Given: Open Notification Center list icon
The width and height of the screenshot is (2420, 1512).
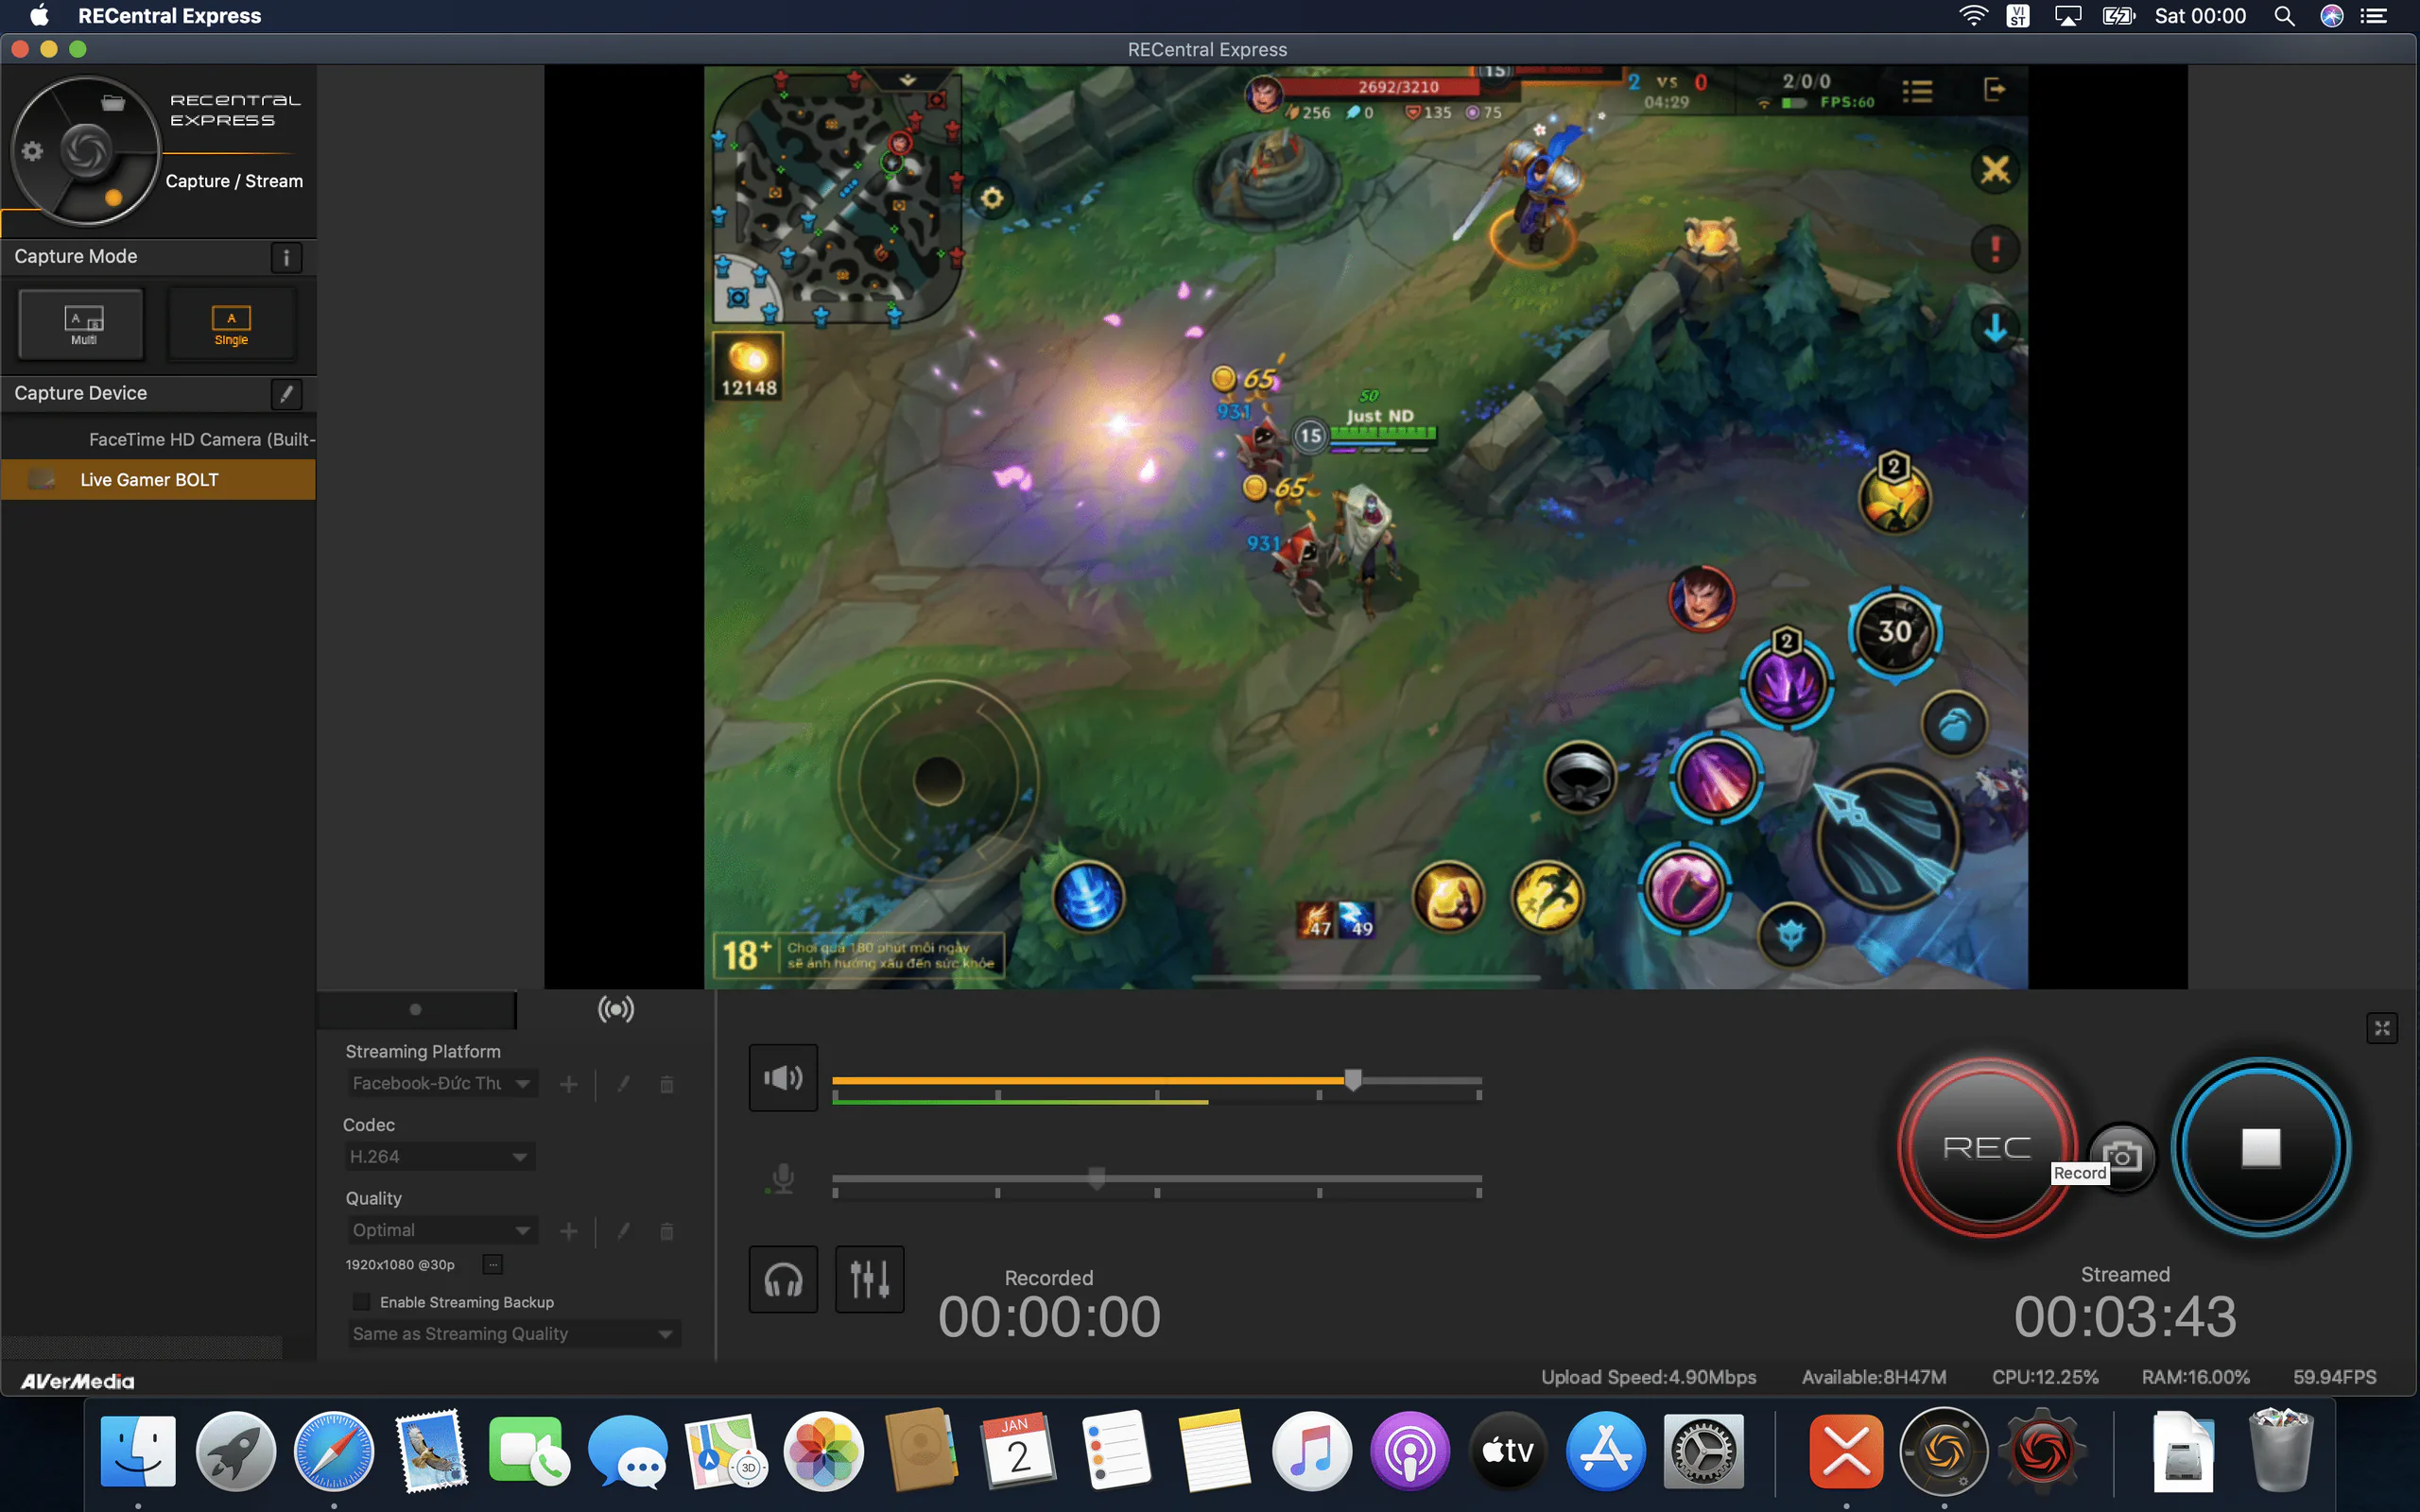Looking at the screenshot, I should [2374, 16].
